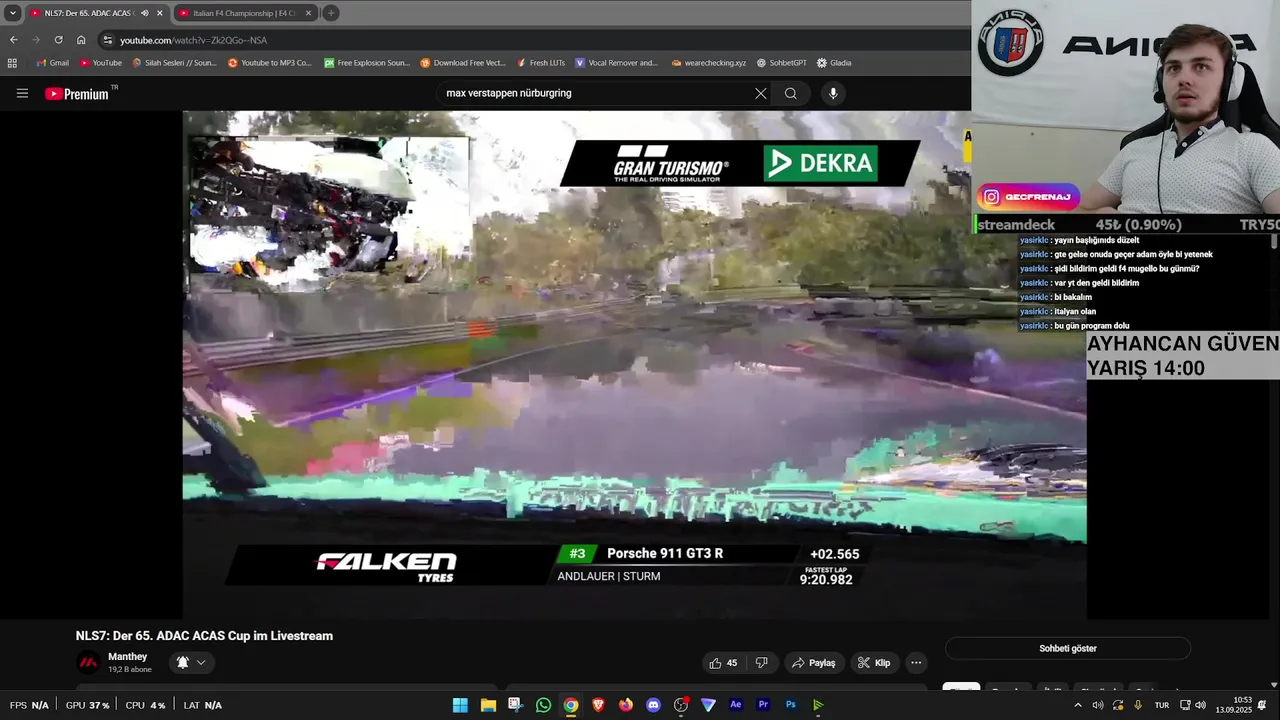Open Proton VPN from the taskbar
The width and height of the screenshot is (1280, 720).
pos(708,705)
